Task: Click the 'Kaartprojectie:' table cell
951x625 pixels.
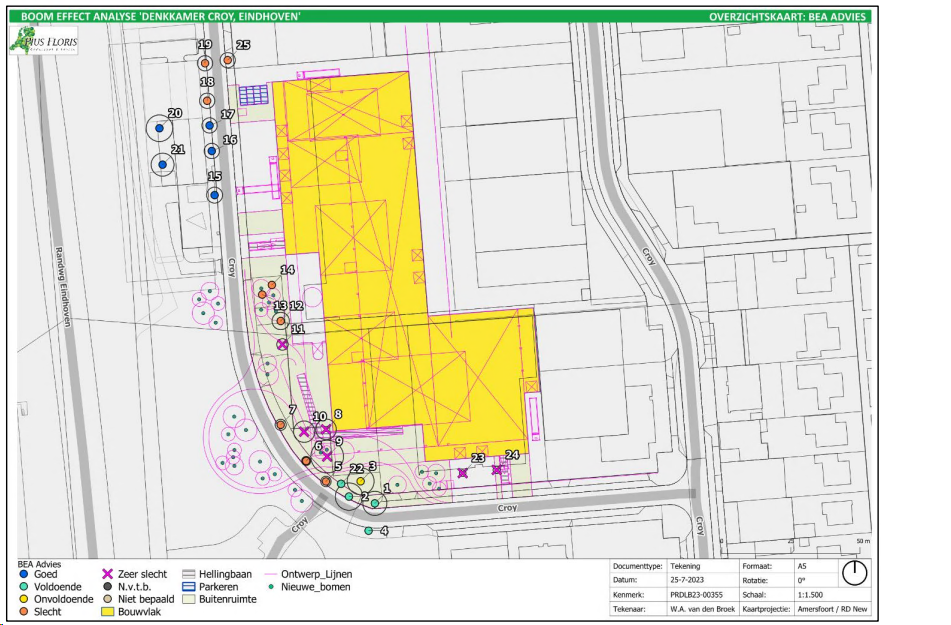Action: 766,609
